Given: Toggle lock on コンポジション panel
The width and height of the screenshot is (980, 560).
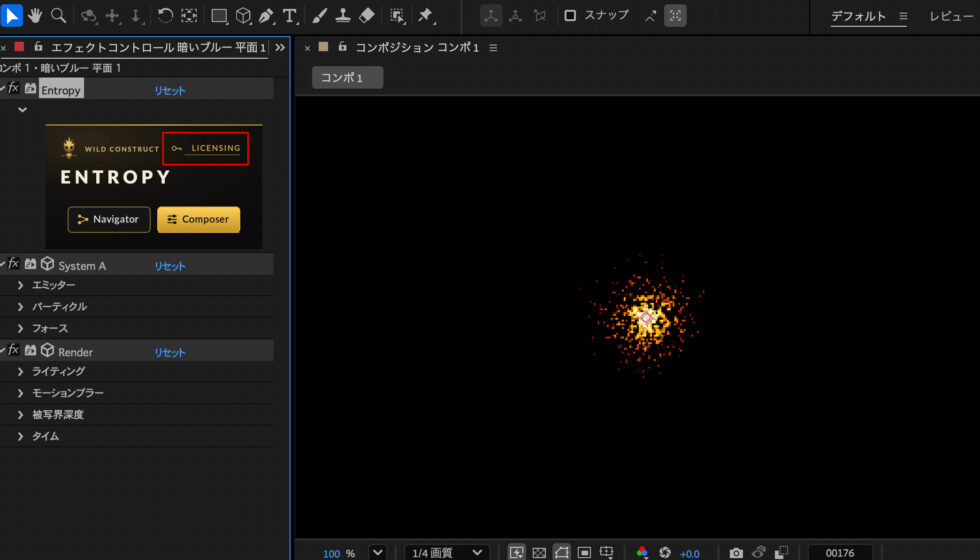Looking at the screenshot, I should pyautogui.click(x=342, y=47).
